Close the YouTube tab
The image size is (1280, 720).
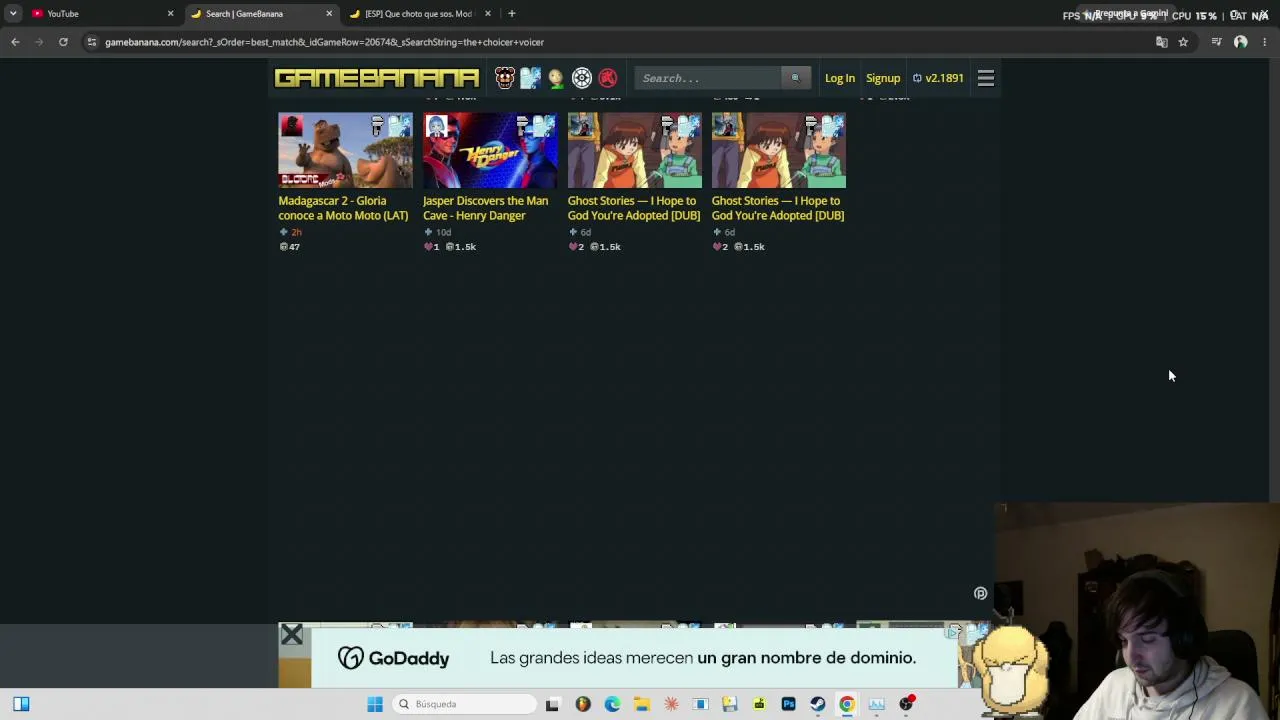(x=170, y=14)
